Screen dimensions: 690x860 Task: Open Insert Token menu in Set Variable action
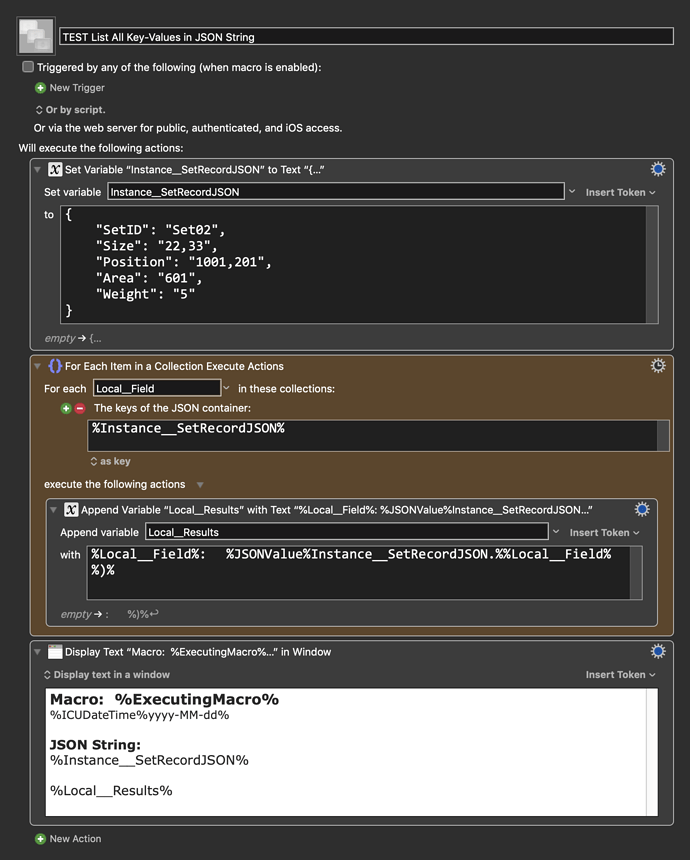(620, 193)
